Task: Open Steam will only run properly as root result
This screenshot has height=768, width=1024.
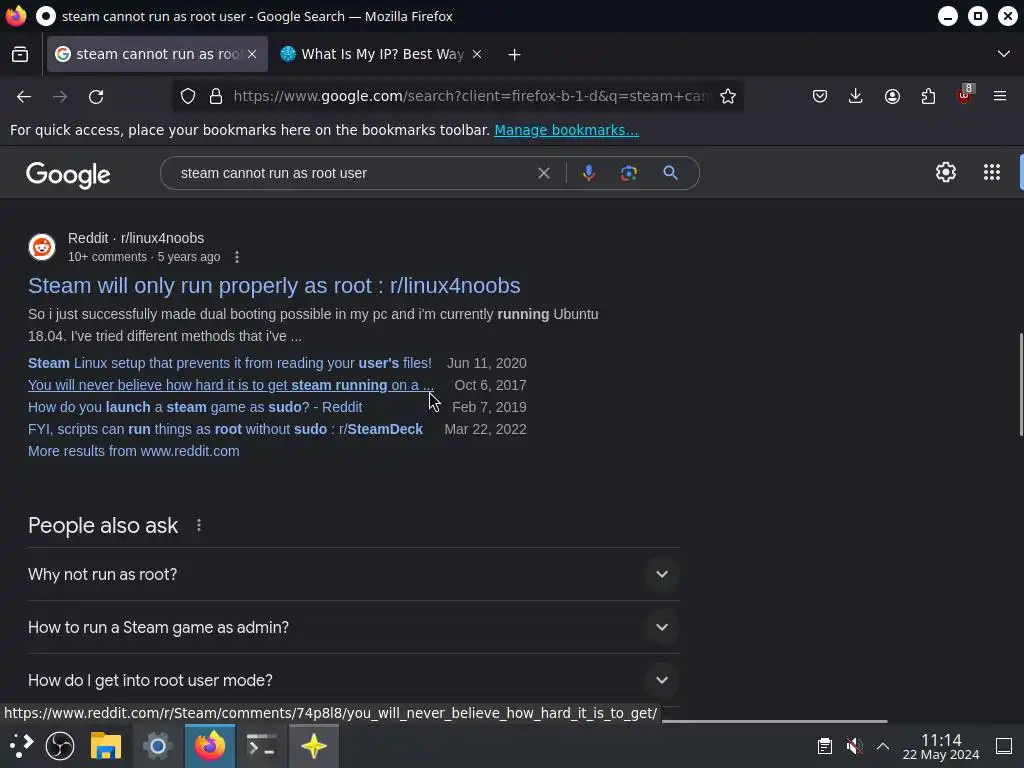Action: pyautogui.click(x=274, y=285)
